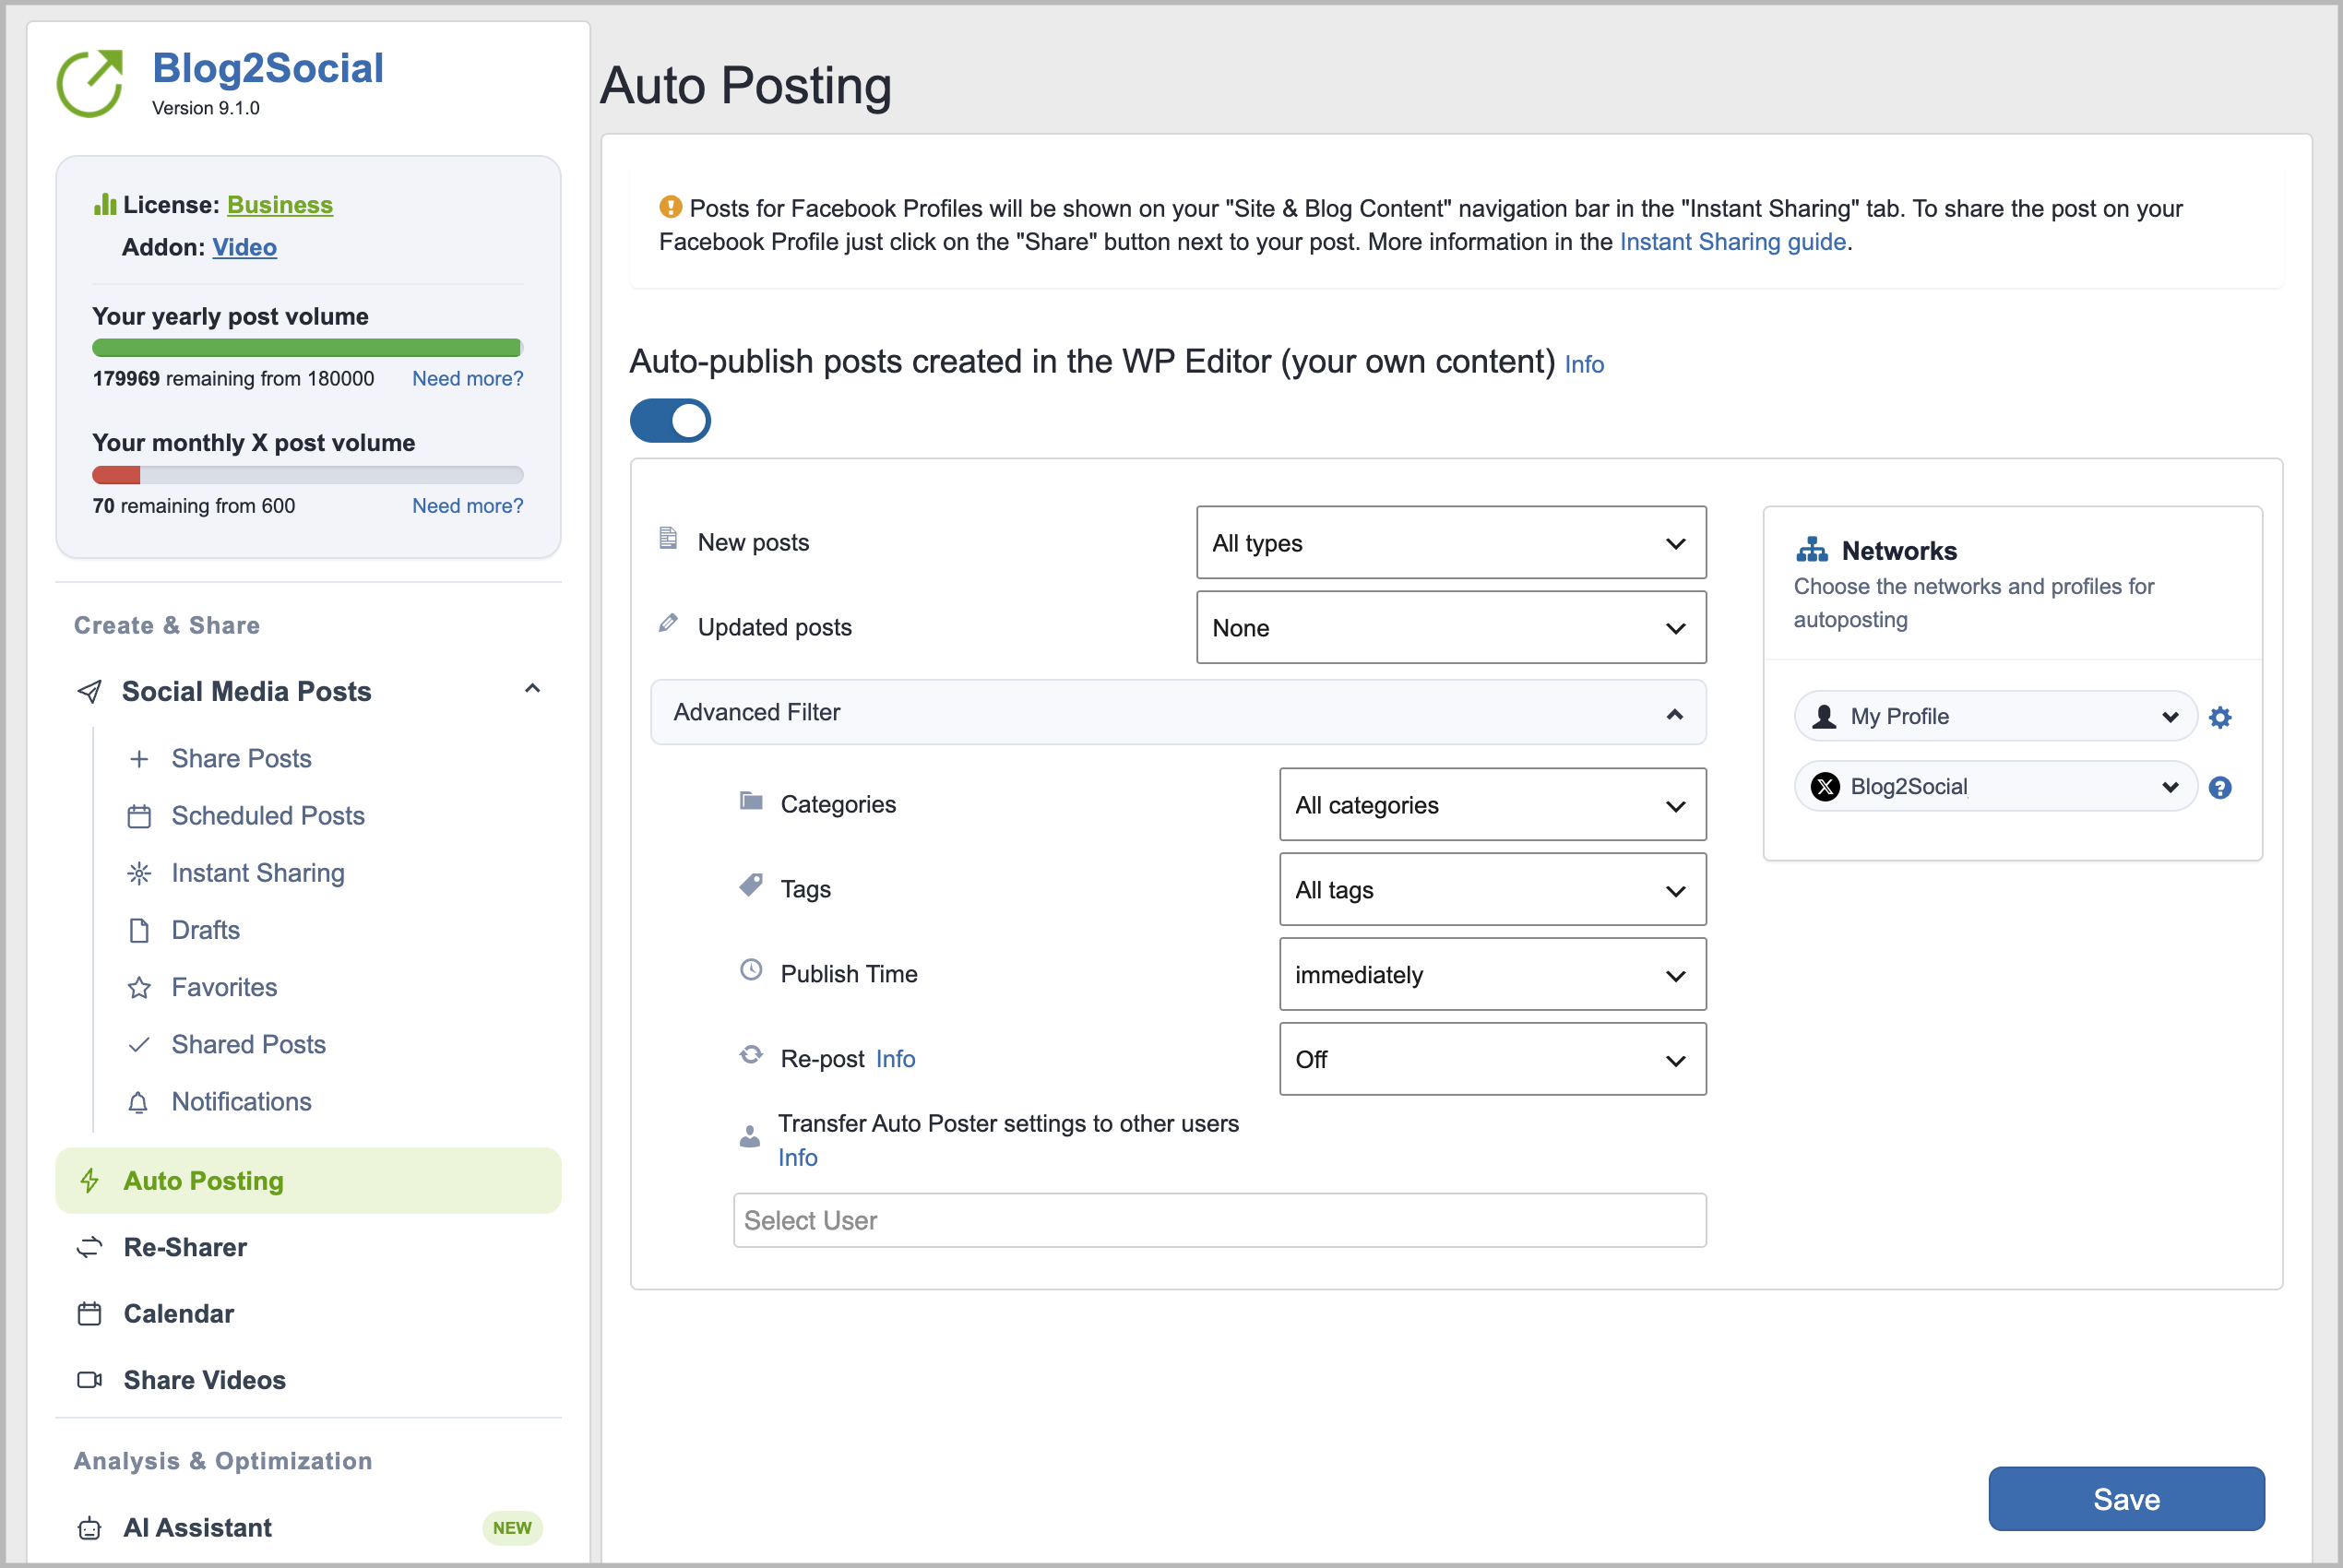The height and width of the screenshot is (1568, 2343).
Task: Click Need more? under yearly post volume
Action: point(467,379)
